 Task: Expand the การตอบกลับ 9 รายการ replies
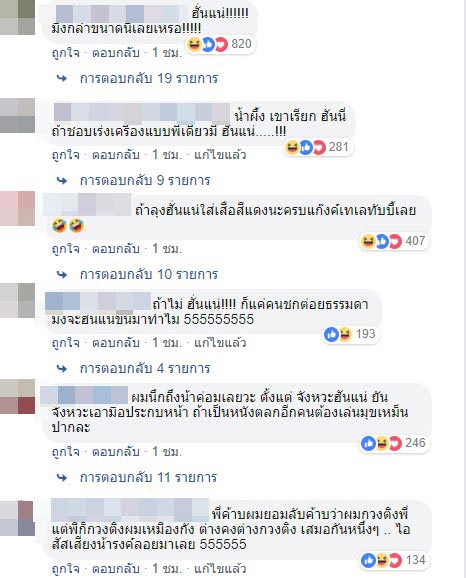[145, 181]
